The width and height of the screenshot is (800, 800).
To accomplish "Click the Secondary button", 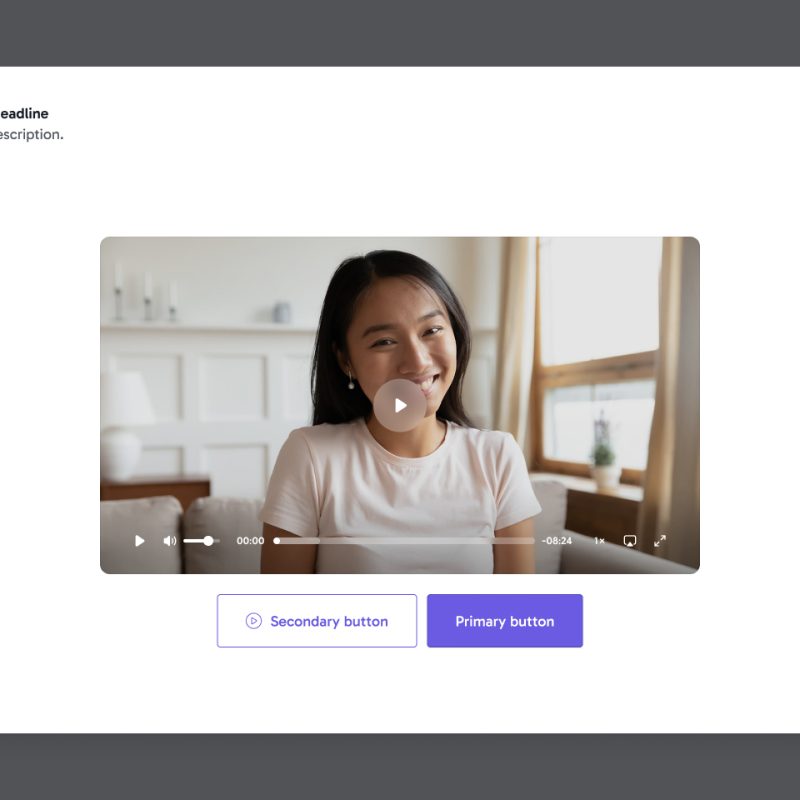I will [317, 621].
